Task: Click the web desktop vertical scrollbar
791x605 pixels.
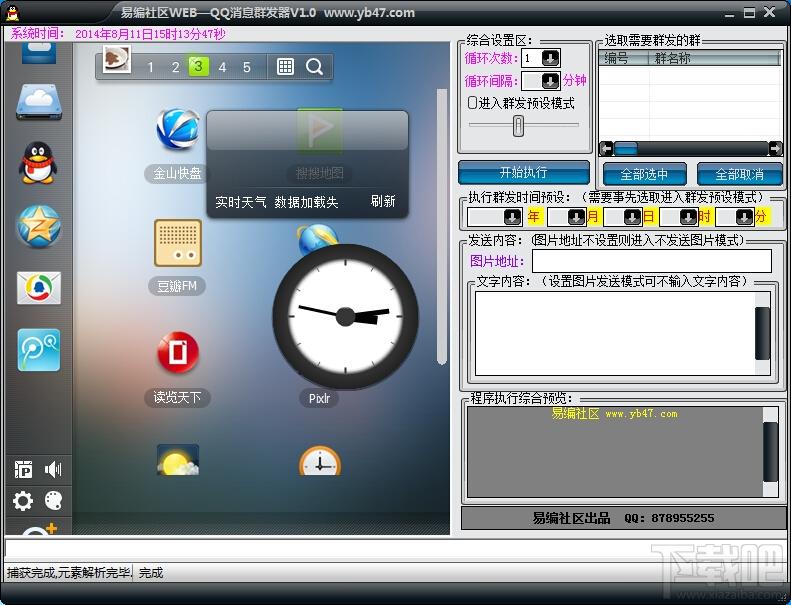Action: (x=442, y=226)
